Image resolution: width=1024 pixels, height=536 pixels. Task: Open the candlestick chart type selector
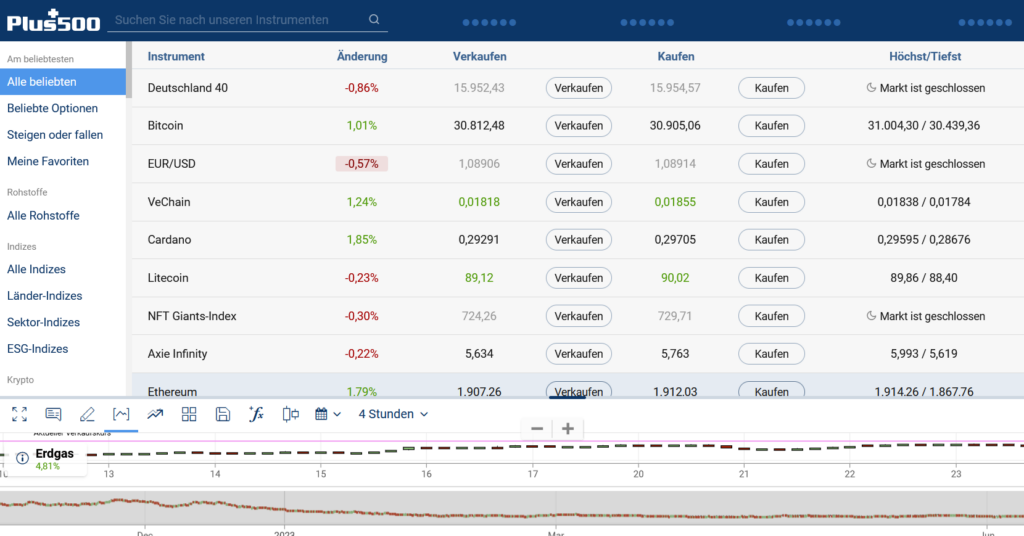point(291,414)
